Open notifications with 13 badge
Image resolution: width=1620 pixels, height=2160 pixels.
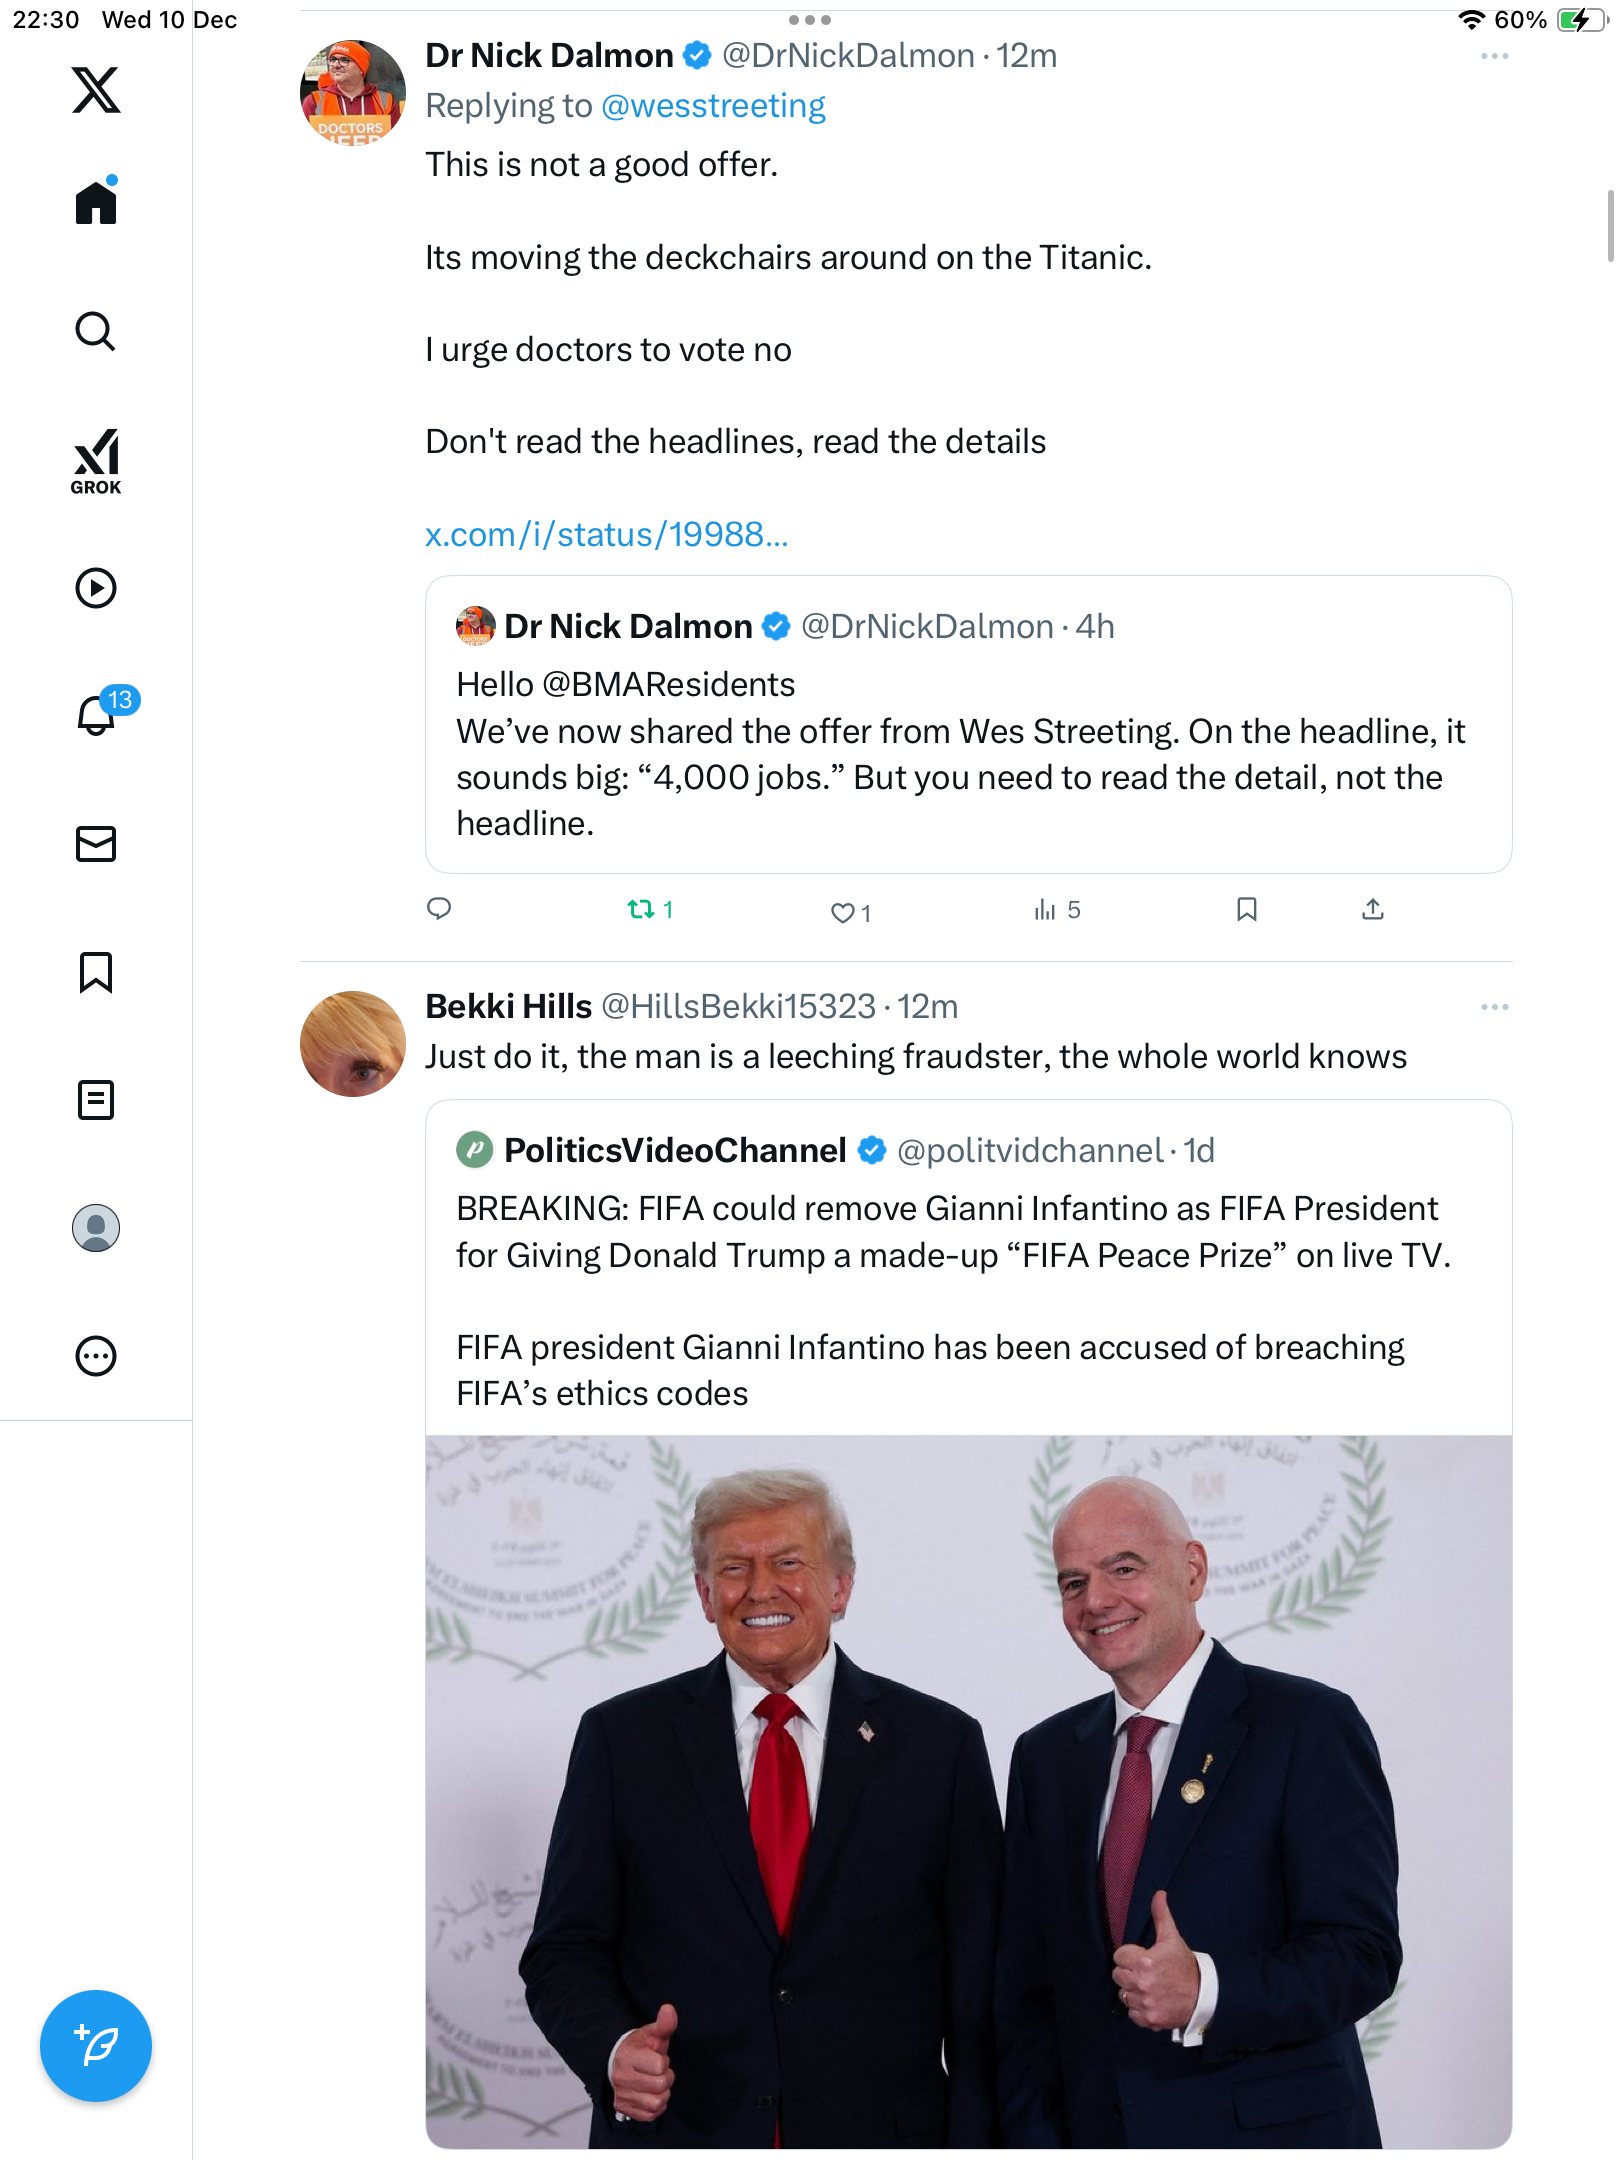tap(97, 715)
